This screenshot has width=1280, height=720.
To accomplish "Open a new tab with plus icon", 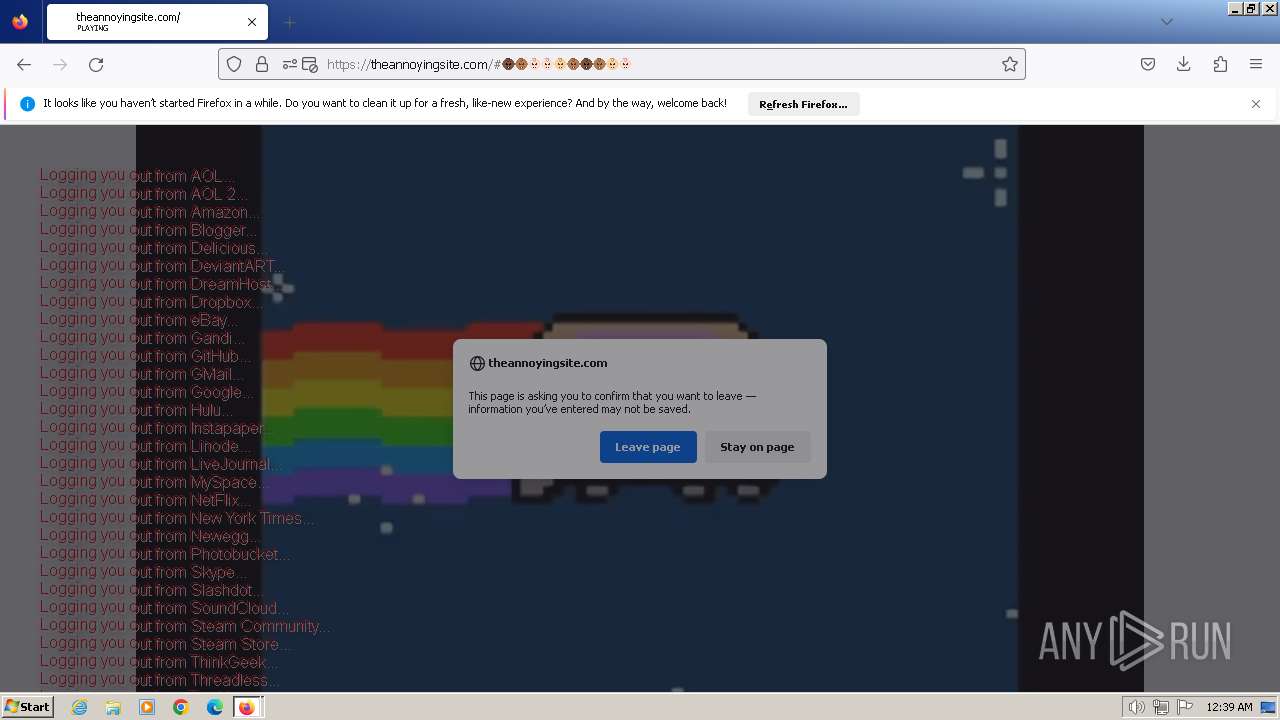I will click(x=289, y=22).
